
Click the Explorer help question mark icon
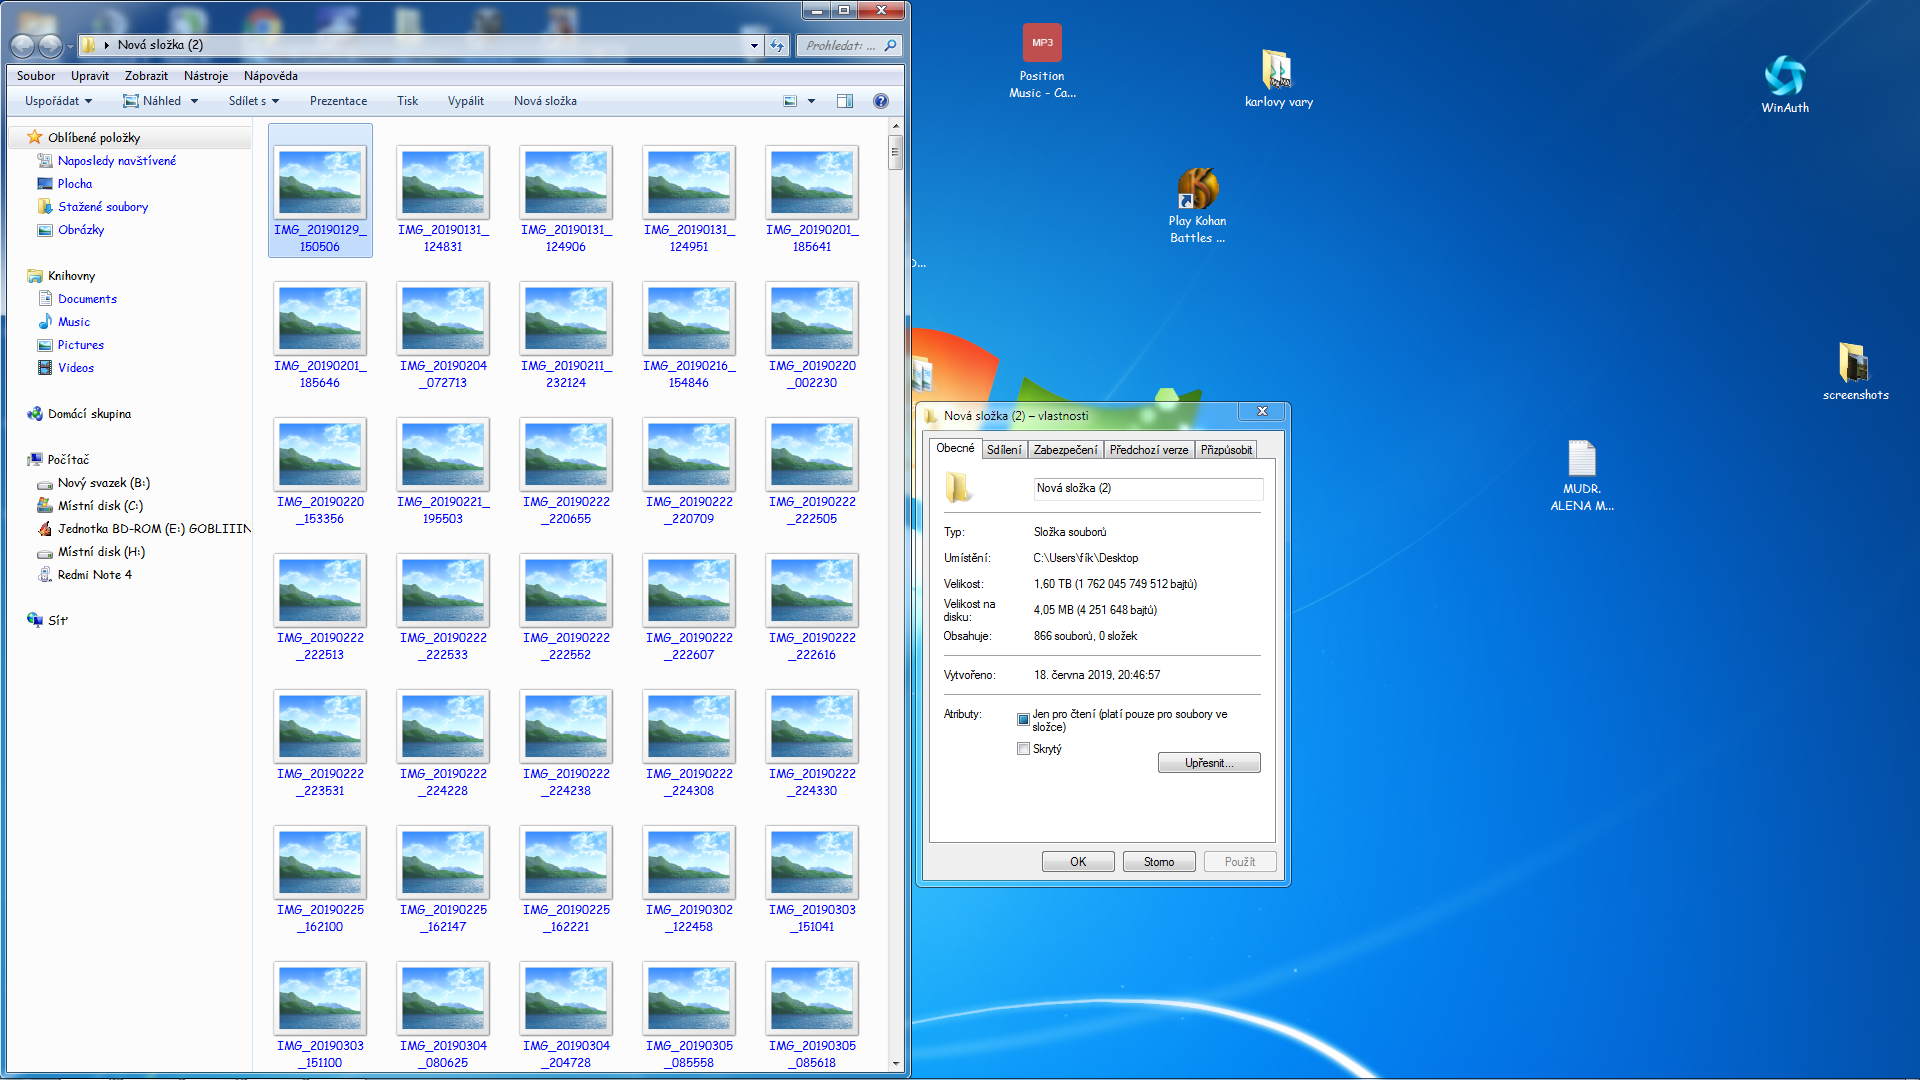click(x=880, y=101)
